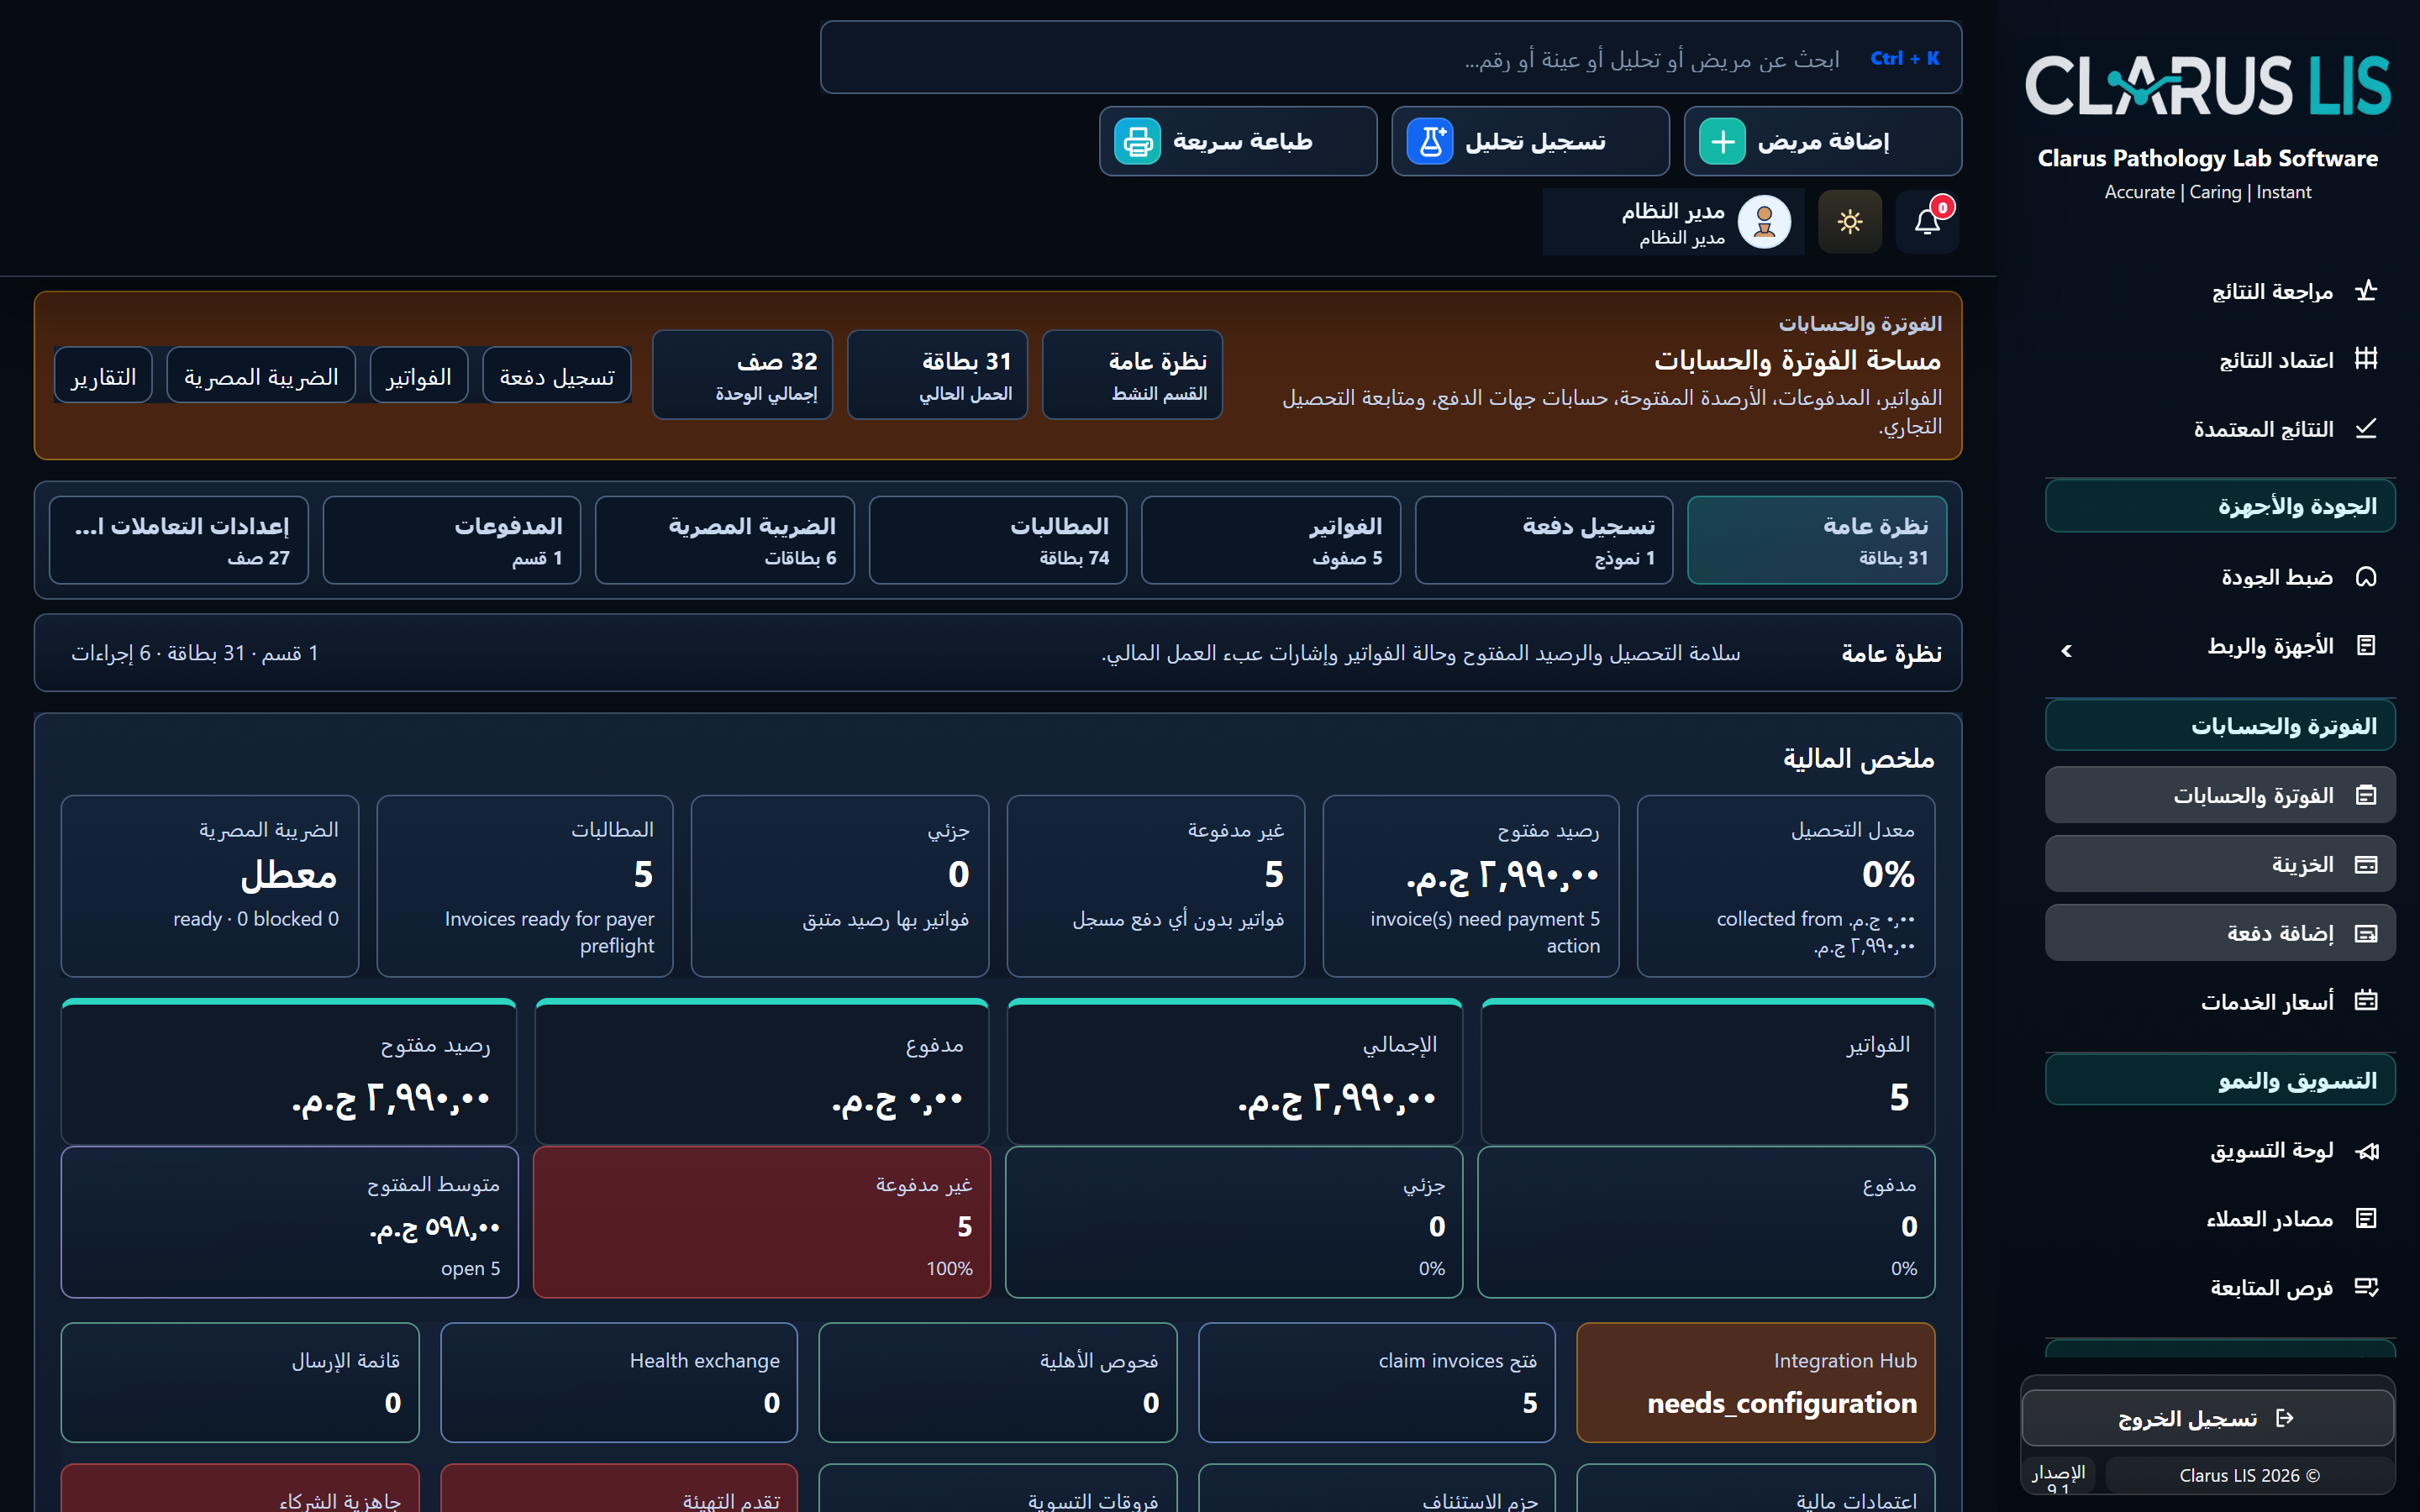Click the الأجهزة والربط document icon
Screen dimensions: 2420x1512
pyautogui.click(x=2366, y=646)
